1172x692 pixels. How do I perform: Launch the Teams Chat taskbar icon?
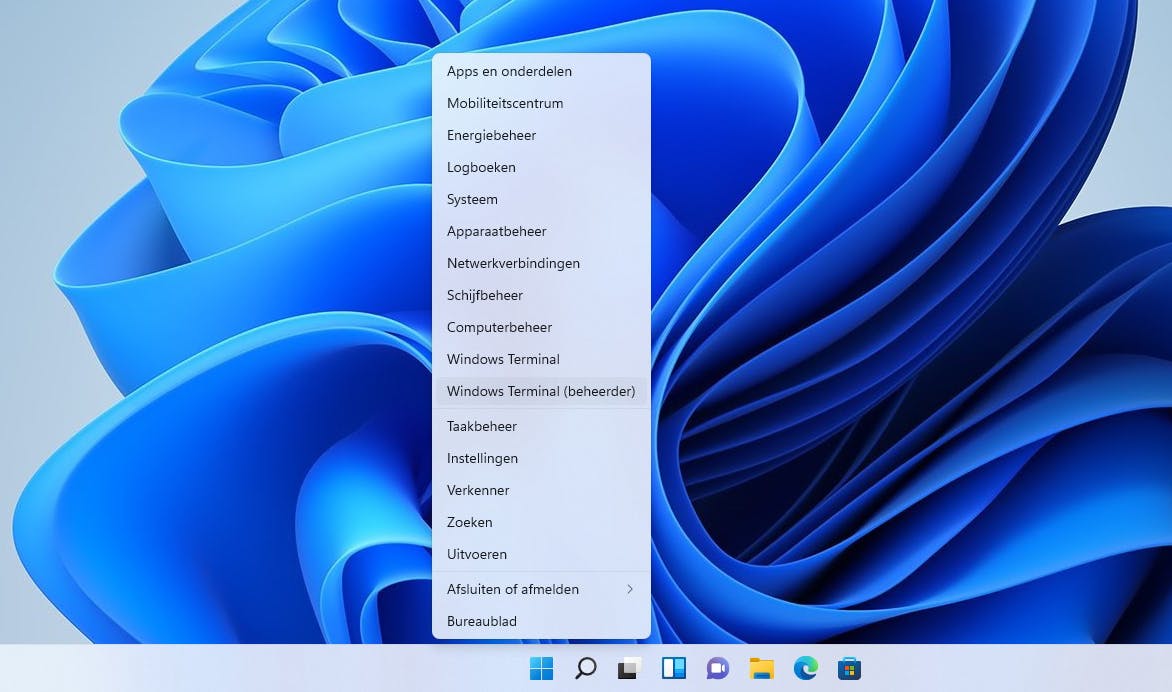(717, 668)
